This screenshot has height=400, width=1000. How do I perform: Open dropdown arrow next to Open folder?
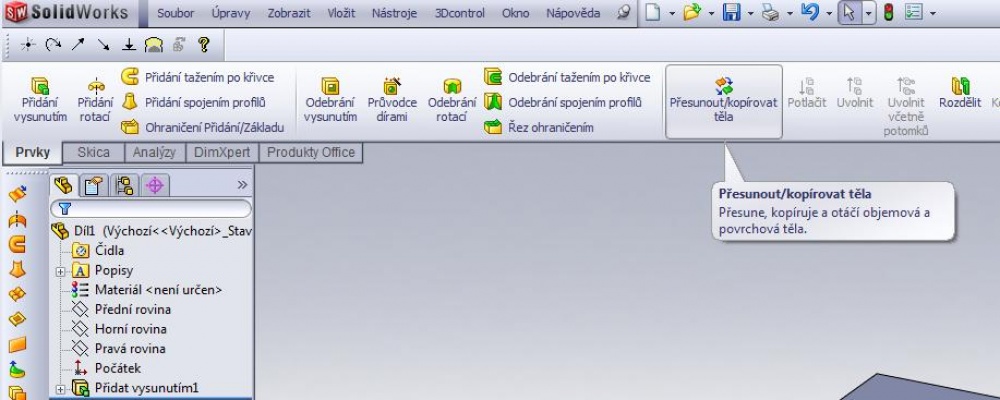[711, 13]
